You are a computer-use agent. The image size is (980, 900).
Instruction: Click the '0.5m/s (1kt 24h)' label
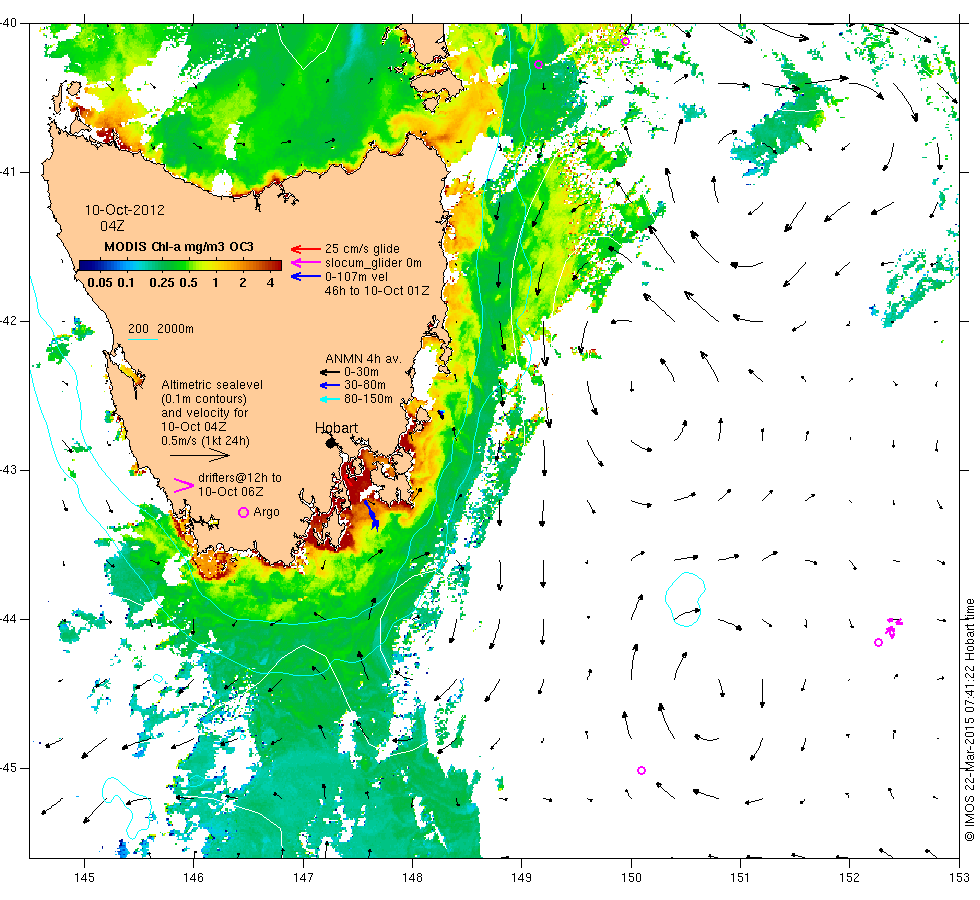205,441
